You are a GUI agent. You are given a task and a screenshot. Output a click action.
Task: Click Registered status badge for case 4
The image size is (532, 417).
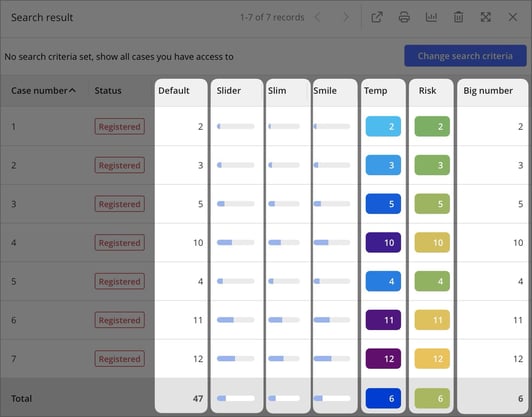pos(120,243)
